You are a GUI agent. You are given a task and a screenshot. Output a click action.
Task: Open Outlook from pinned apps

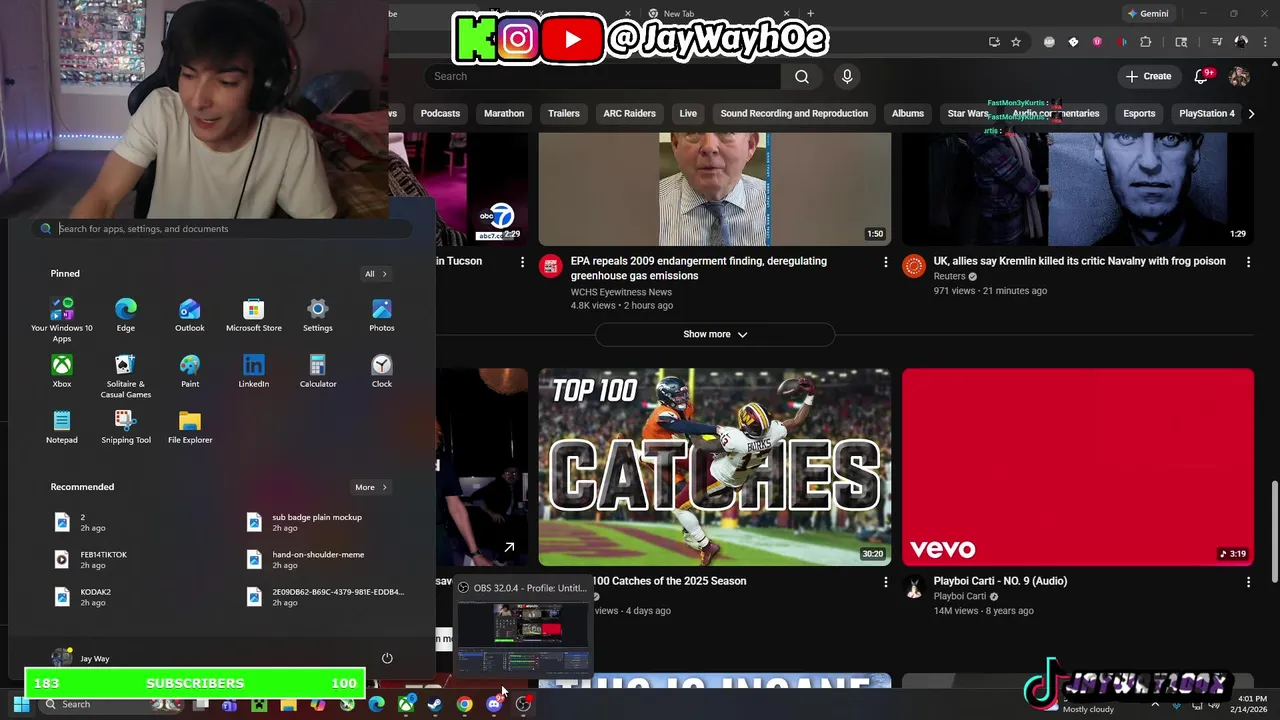[x=190, y=315]
